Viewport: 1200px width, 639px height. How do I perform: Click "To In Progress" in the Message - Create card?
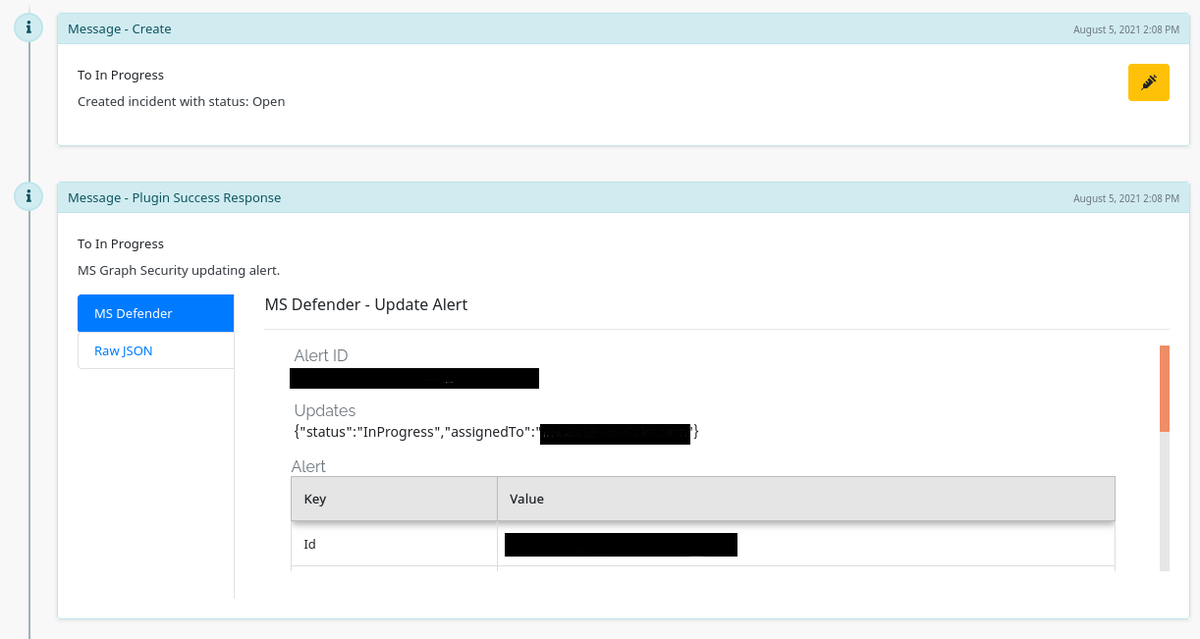click(121, 75)
